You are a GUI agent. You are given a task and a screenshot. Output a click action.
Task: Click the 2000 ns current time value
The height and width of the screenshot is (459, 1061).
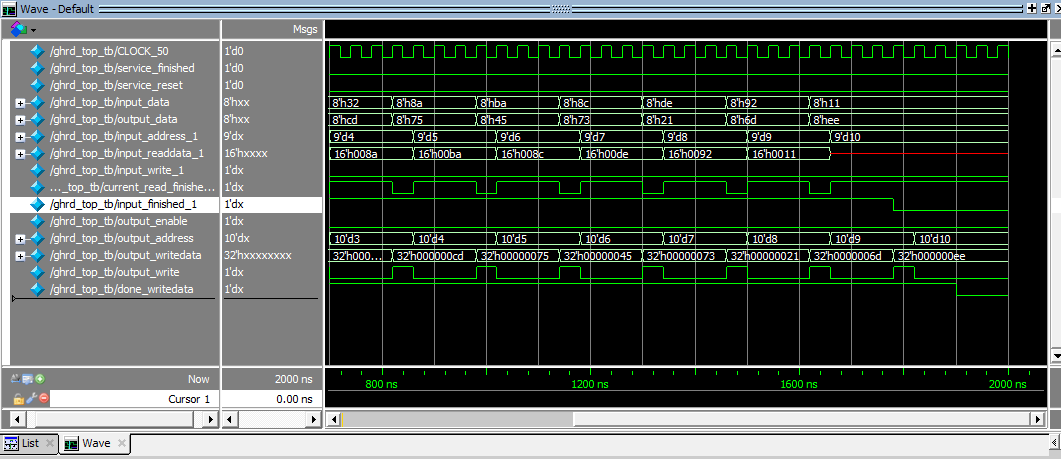(294, 379)
